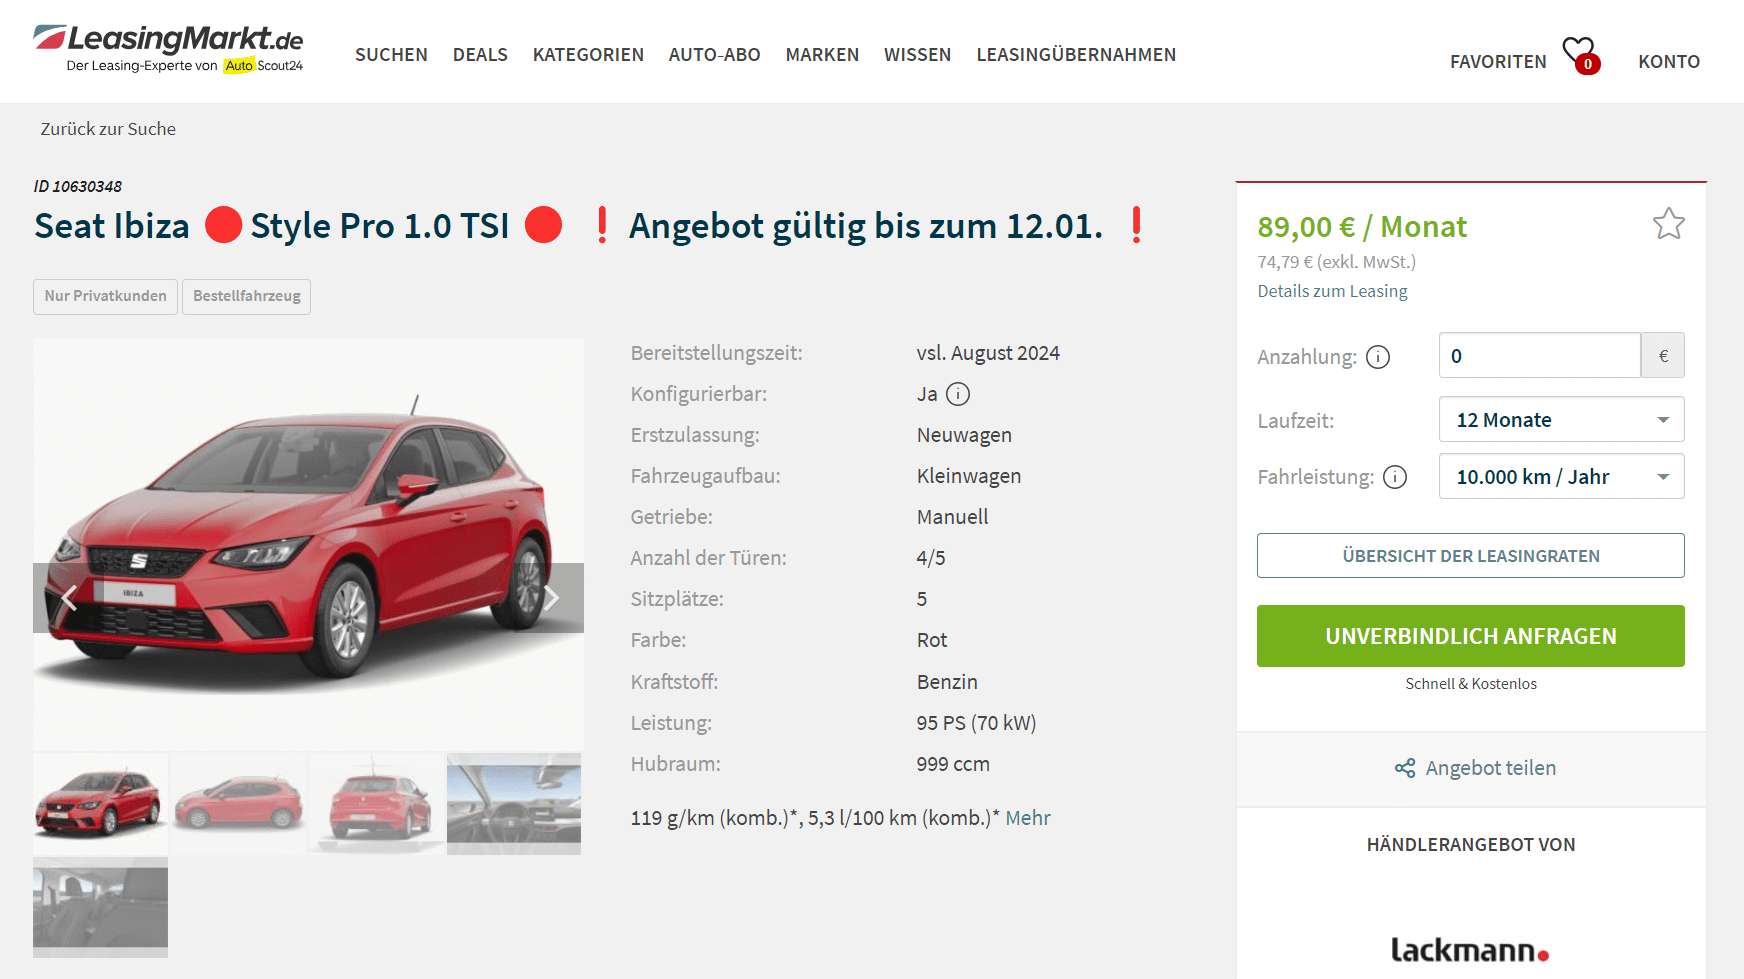This screenshot has height=979, width=1744.
Task: Click UNVERBINDLICH ANFRAGEN button
Action: (x=1470, y=636)
